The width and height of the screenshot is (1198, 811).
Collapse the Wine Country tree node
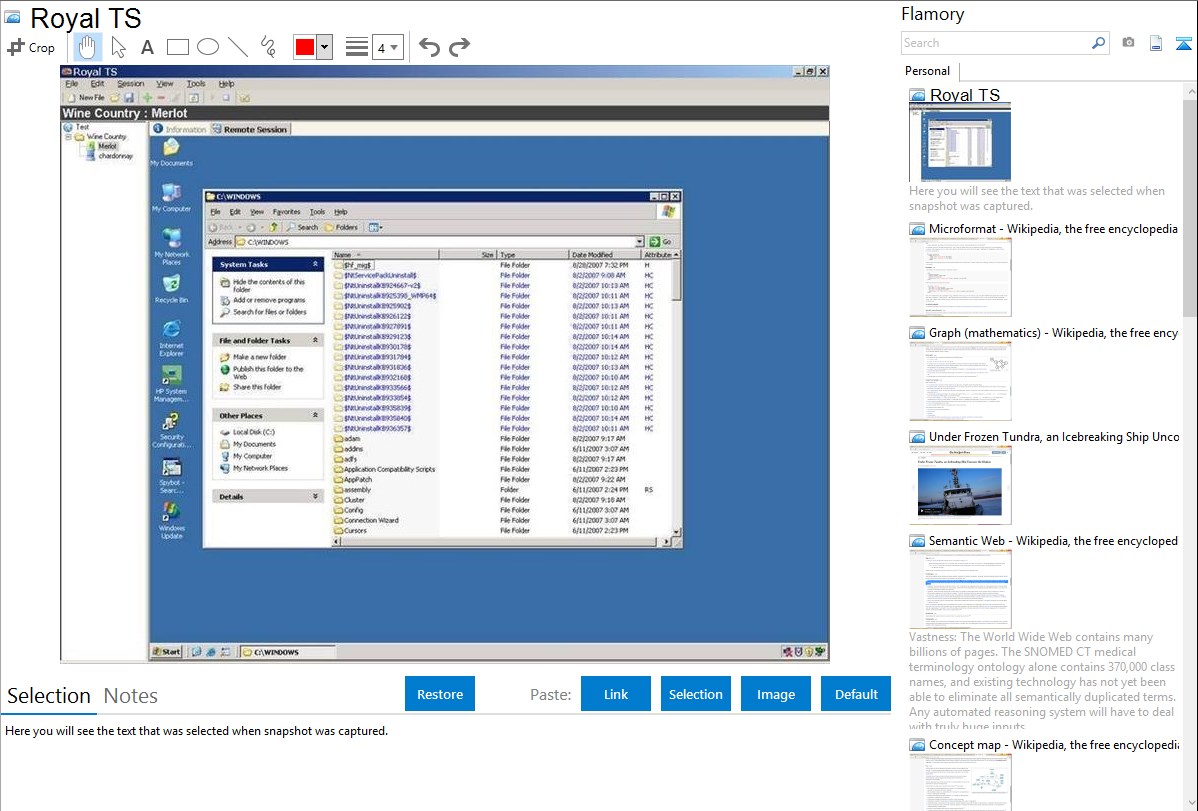tap(69, 137)
